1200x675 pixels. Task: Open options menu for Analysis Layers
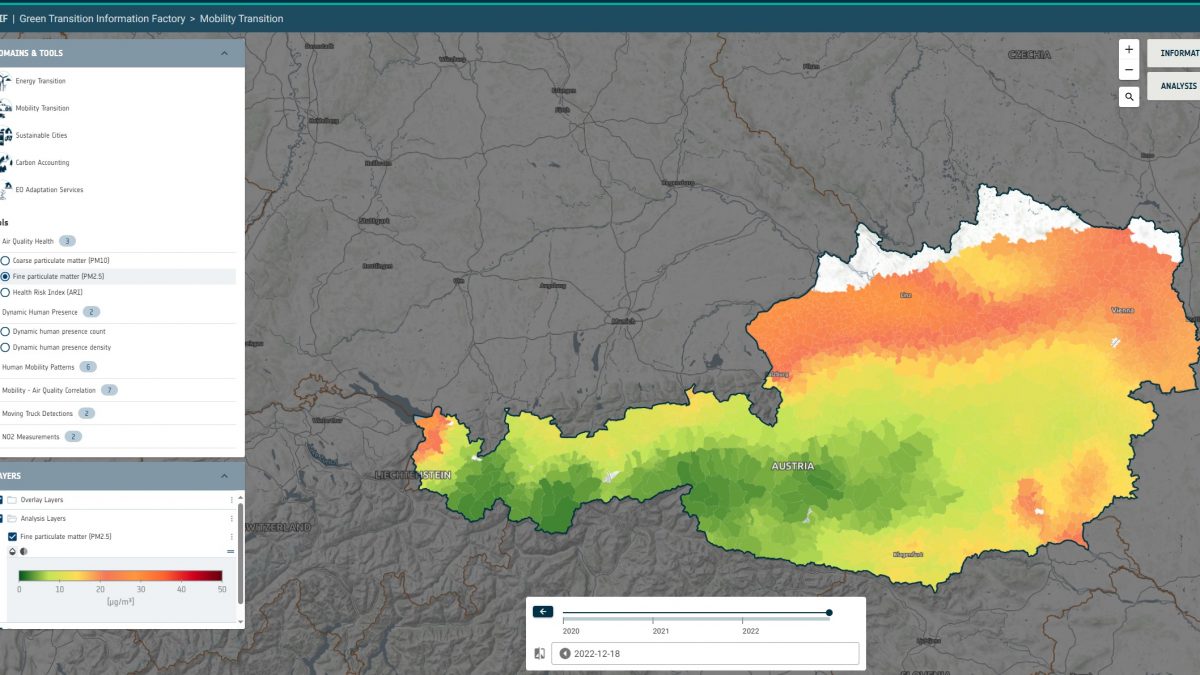(232, 519)
